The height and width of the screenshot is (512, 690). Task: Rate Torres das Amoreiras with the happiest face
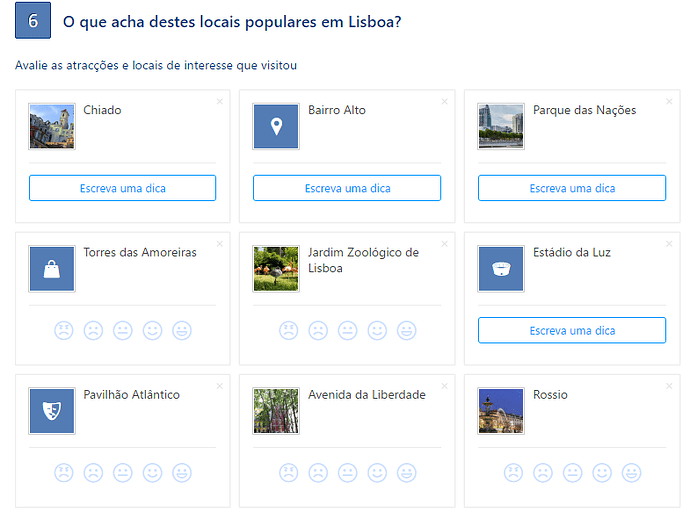[182, 330]
